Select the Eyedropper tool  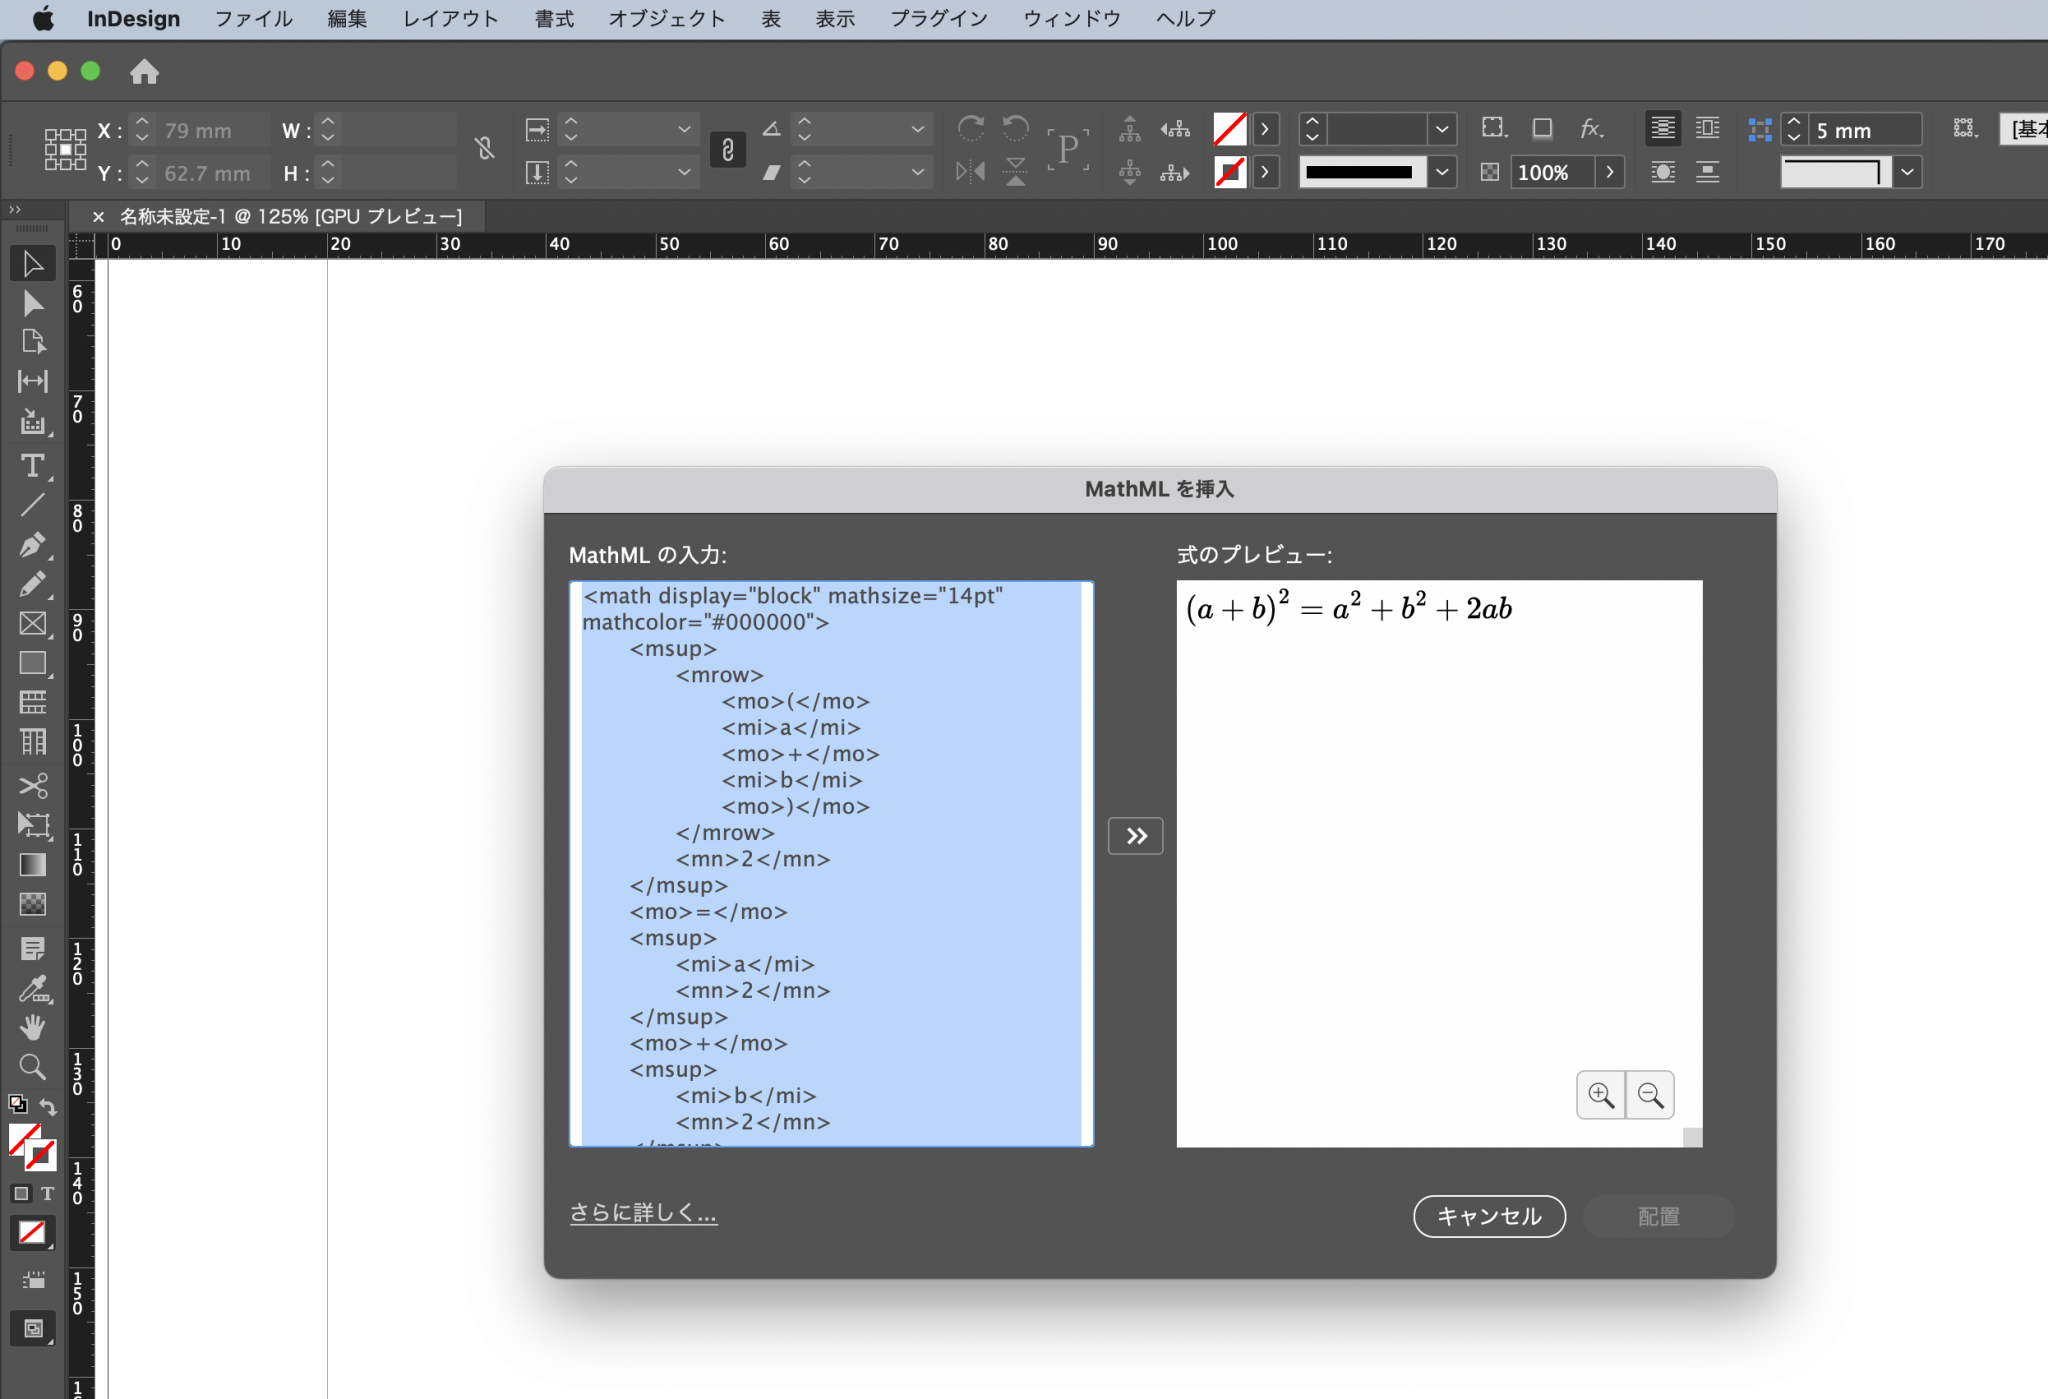33,988
